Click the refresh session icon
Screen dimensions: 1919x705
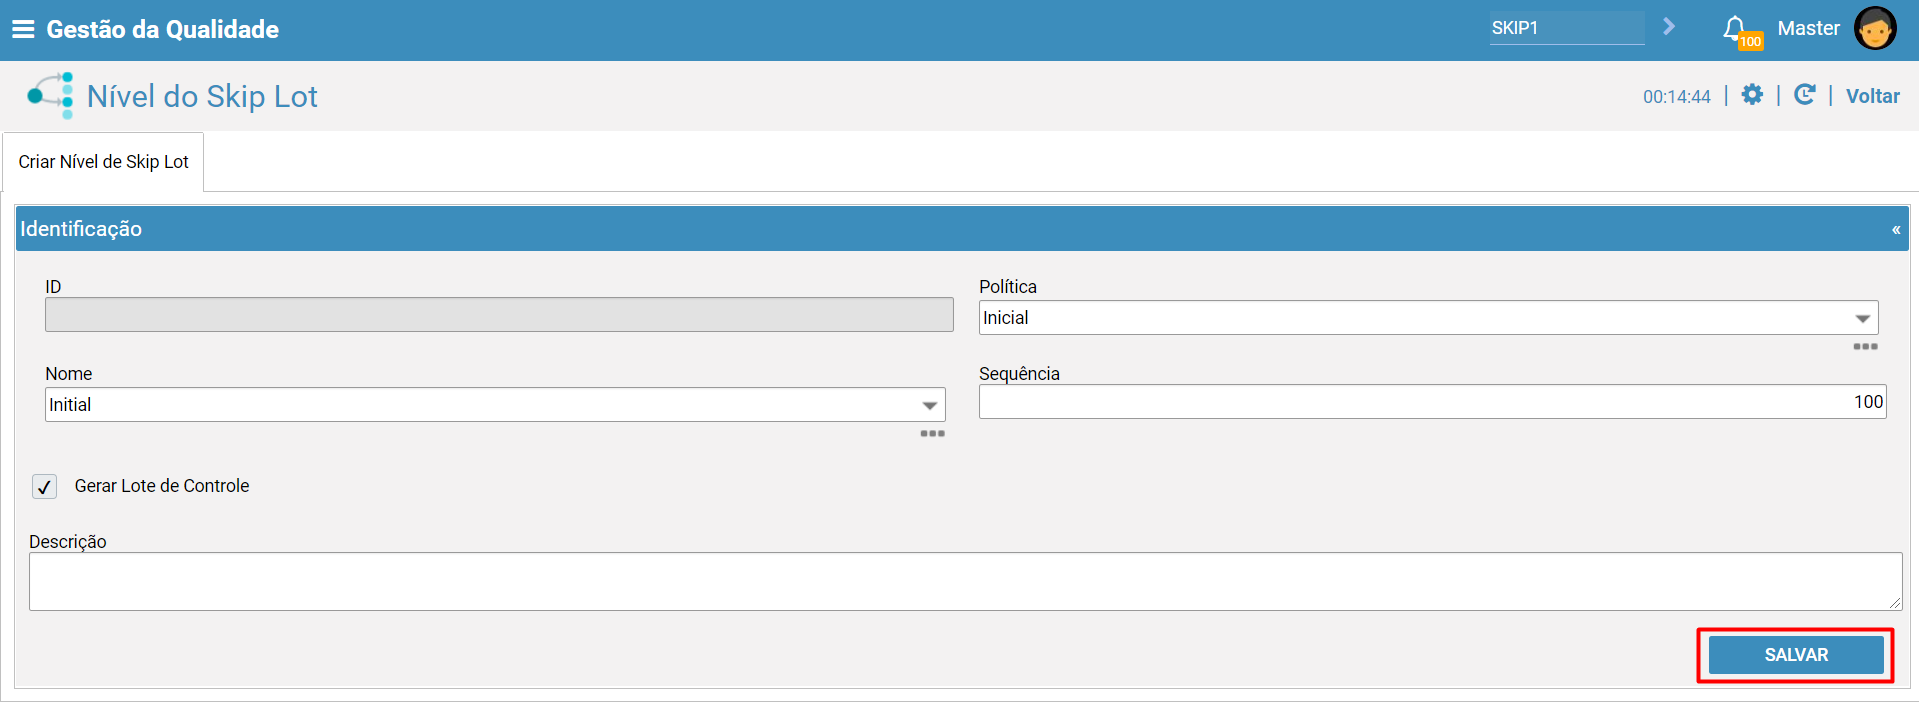pyautogui.click(x=1804, y=95)
